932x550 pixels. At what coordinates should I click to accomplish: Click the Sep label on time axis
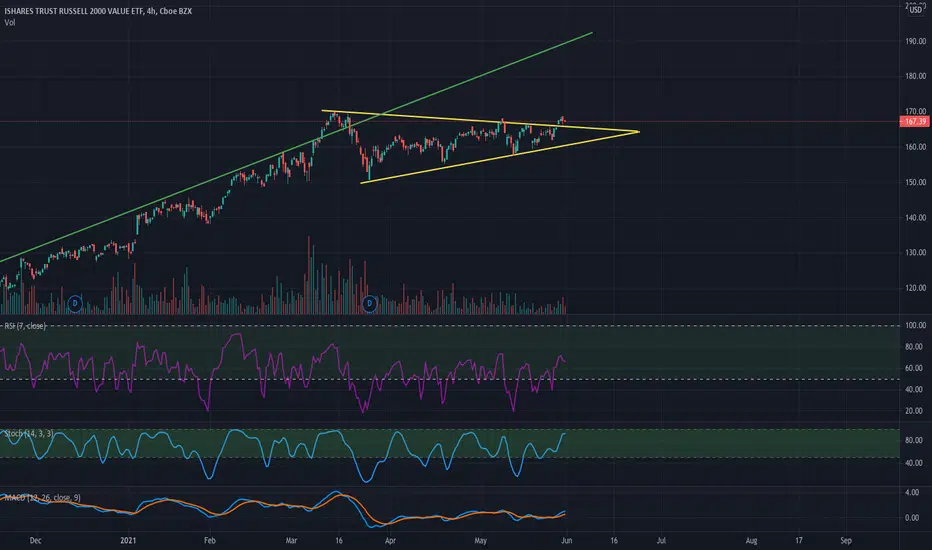tap(846, 540)
